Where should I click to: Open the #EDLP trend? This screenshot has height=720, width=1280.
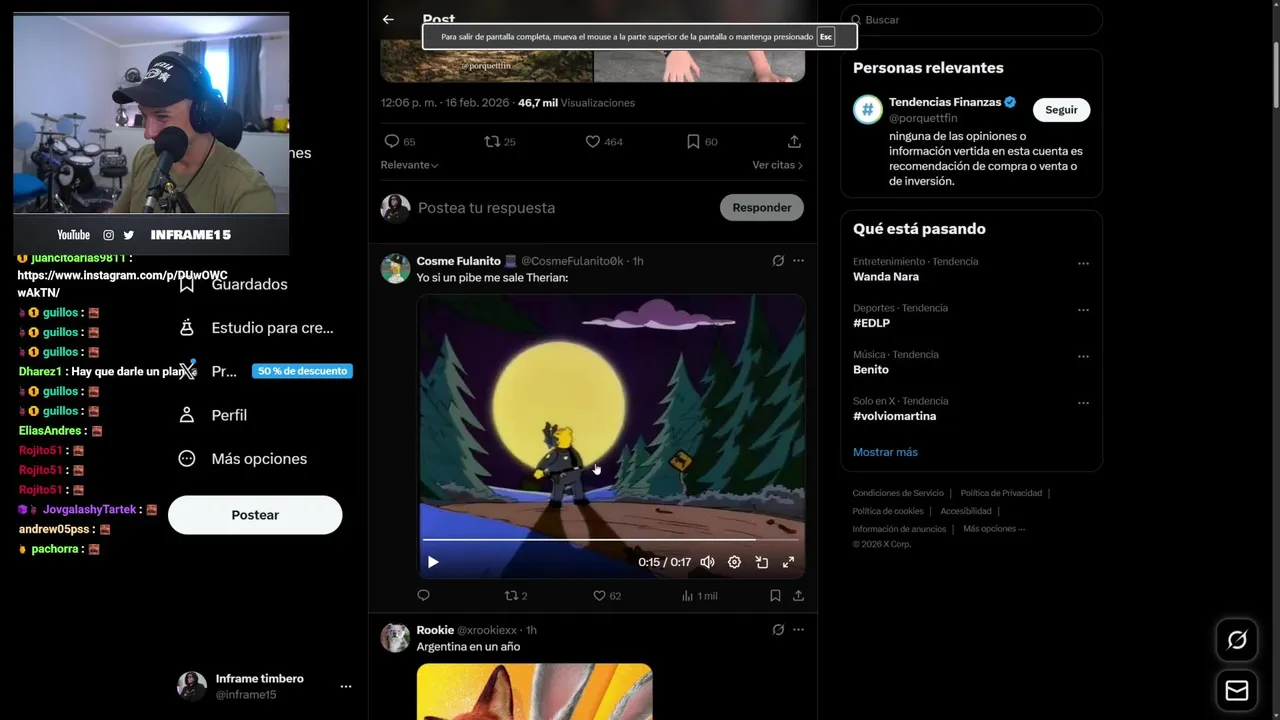tap(871, 323)
